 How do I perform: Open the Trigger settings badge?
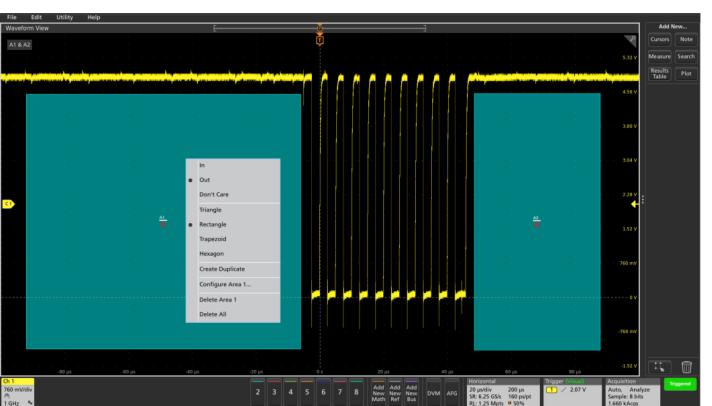pos(573,392)
